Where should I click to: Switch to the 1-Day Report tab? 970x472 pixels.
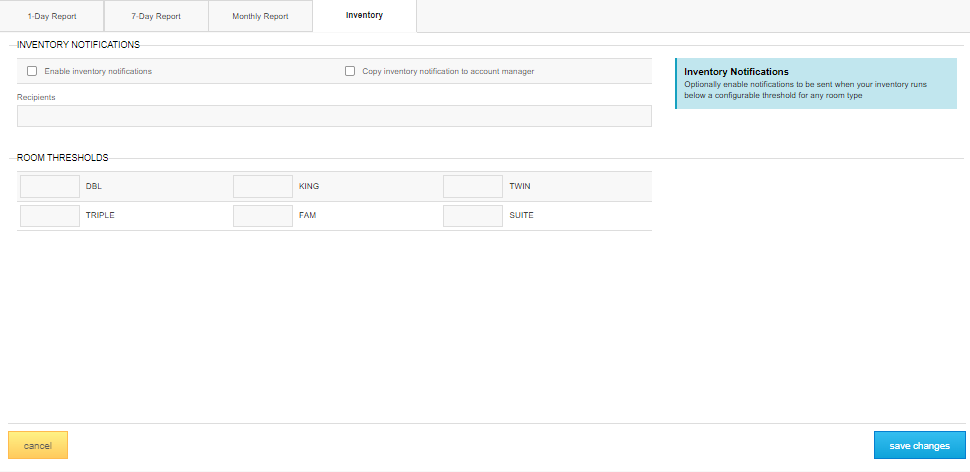tap(52, 16)
